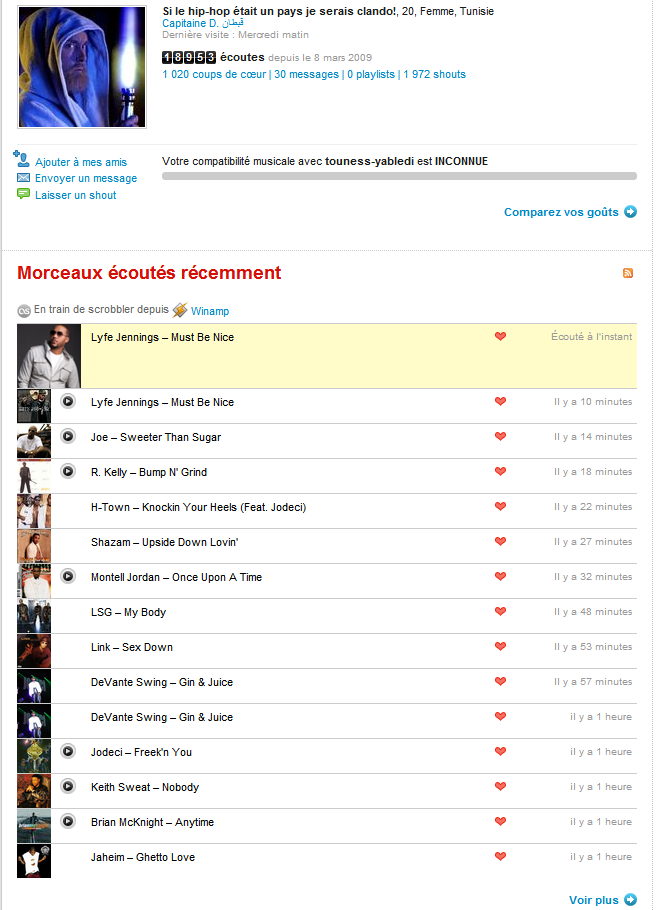Click the arrow icon beside Voir plus
This screenshot has width=657, height=910.
click(x=630, y=900)
